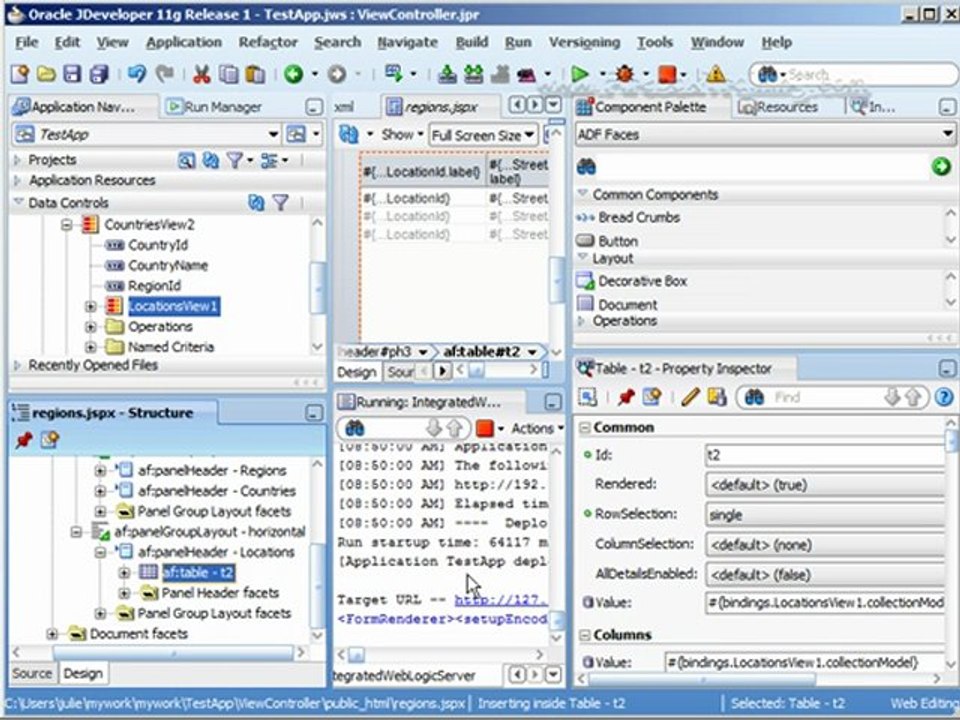This screenshot has width=960, height=720.
Task: Select af:panelHeader - Countries in Structure
Action: (217, 491)
